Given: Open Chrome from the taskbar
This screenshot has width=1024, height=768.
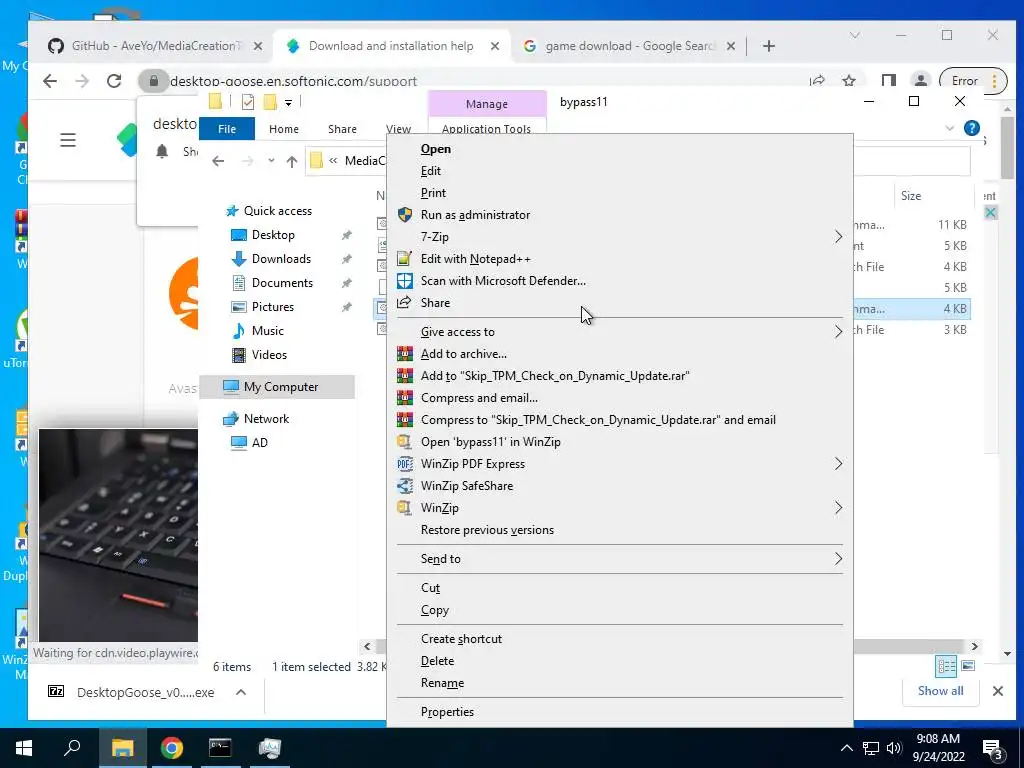Looking at the screenshot, I should 172,748.
